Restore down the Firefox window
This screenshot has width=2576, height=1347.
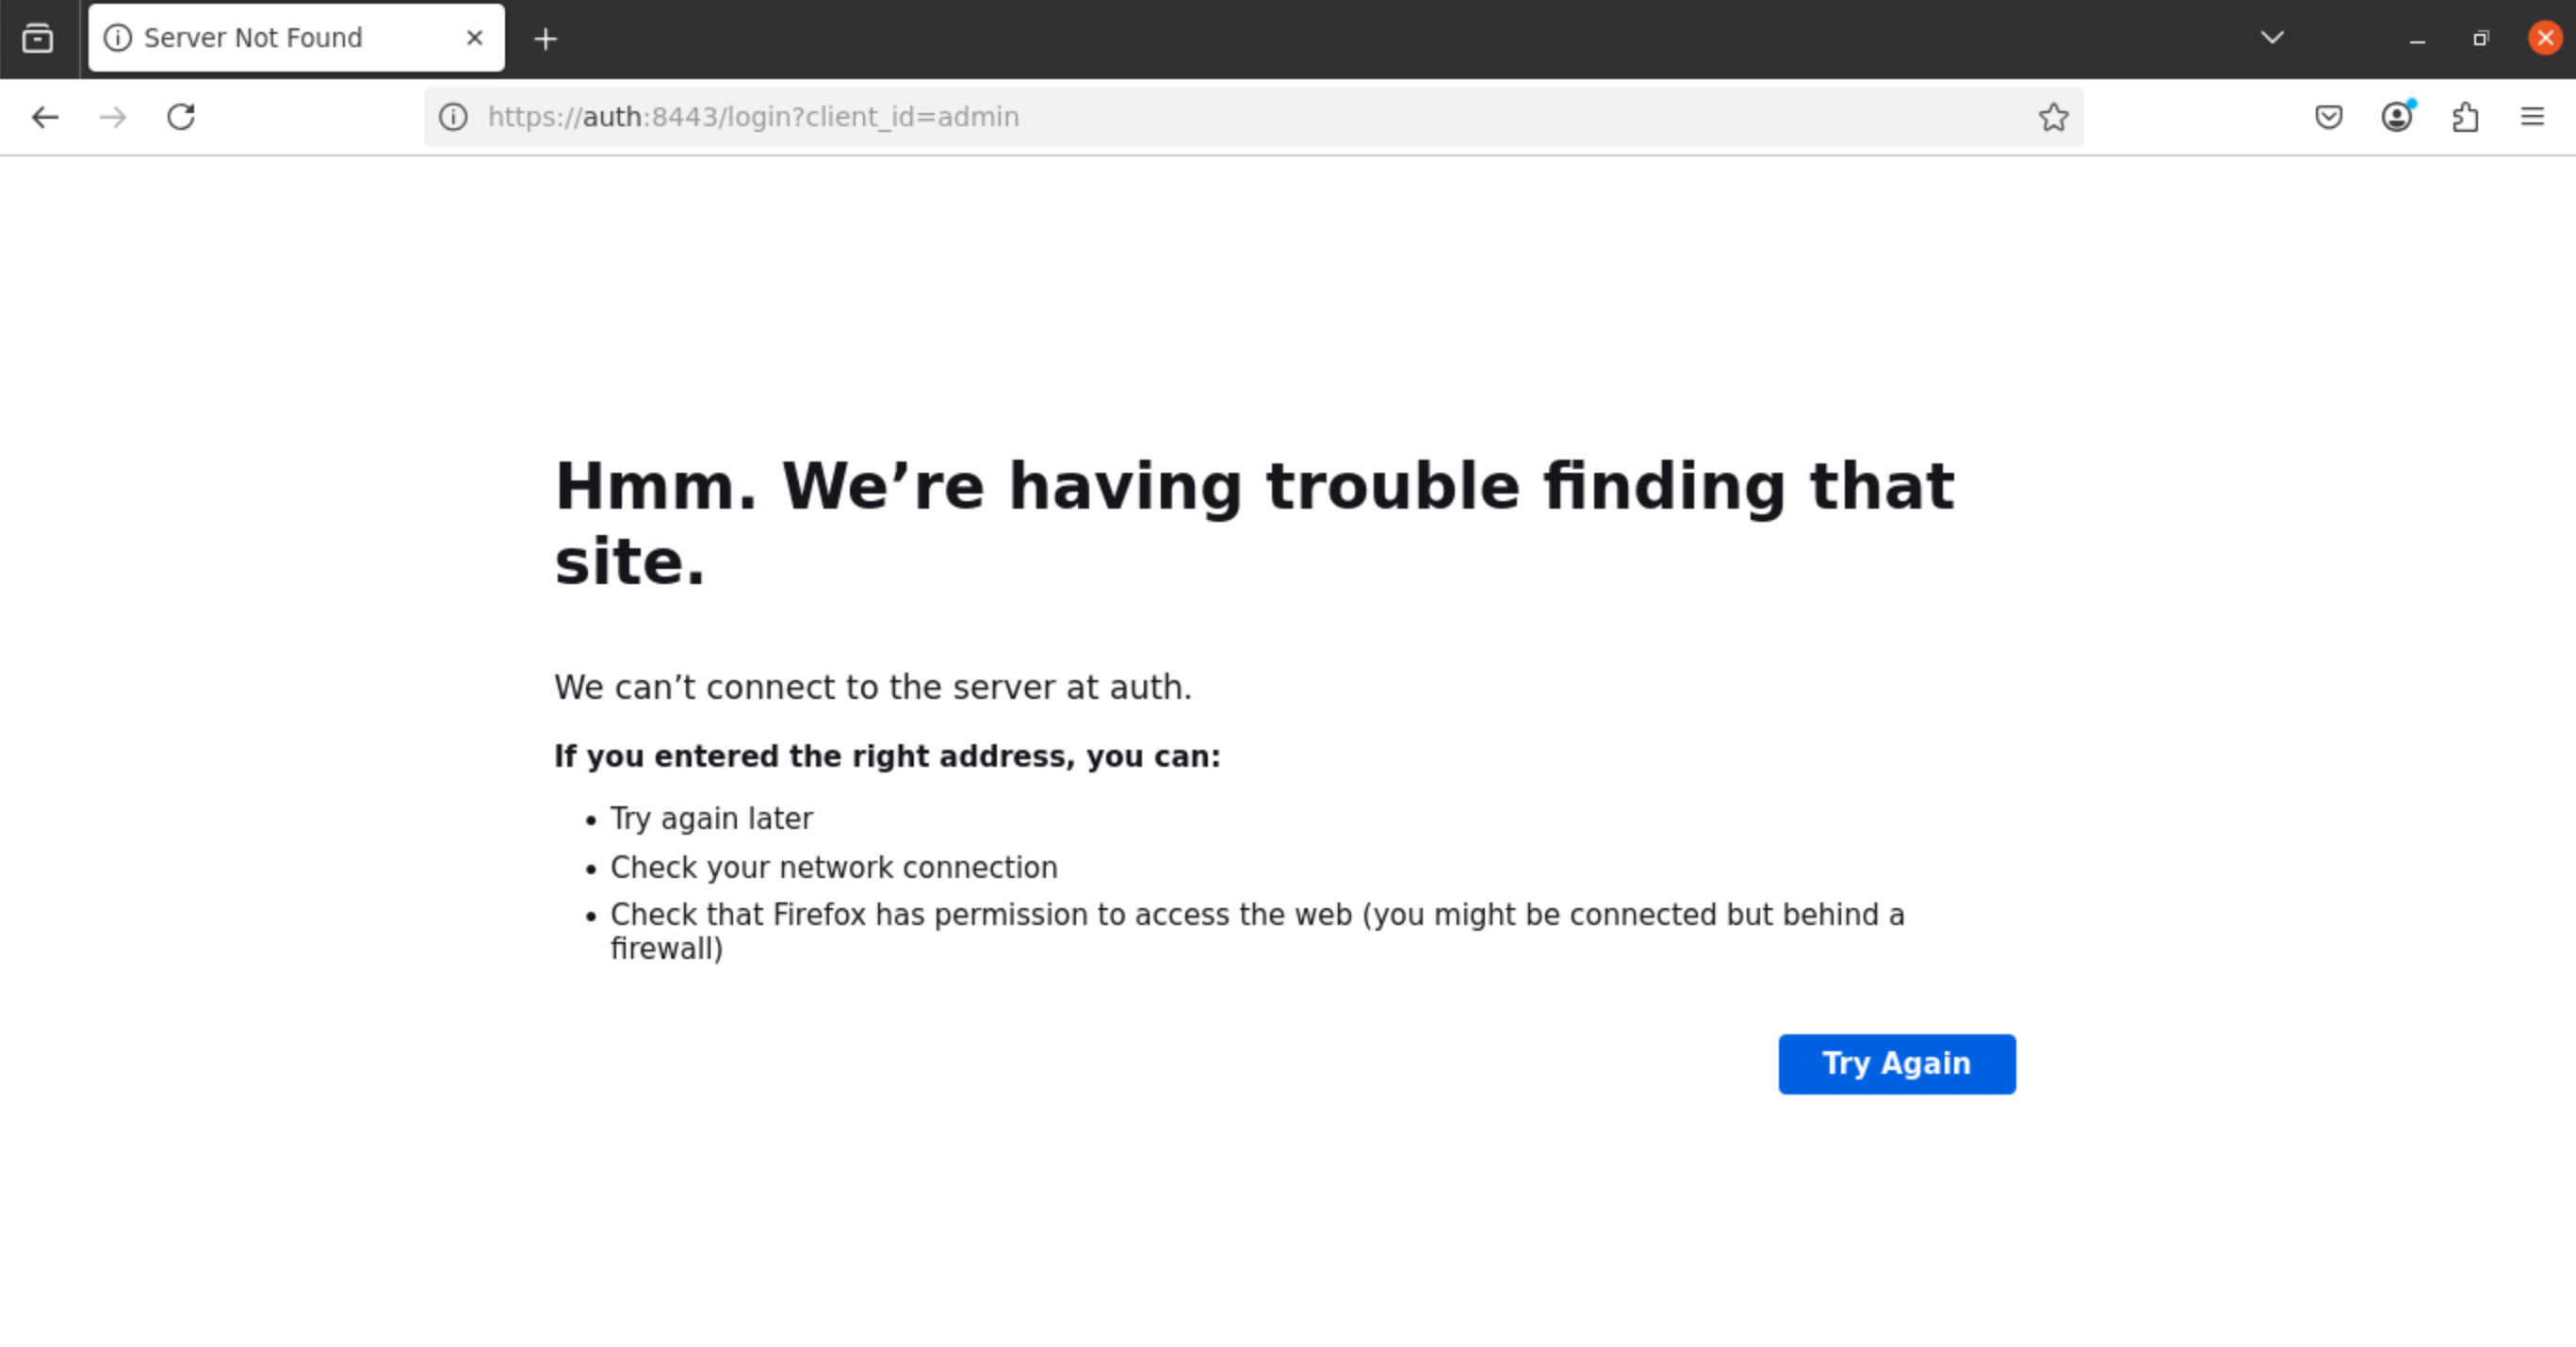[x=2481, y=39]
